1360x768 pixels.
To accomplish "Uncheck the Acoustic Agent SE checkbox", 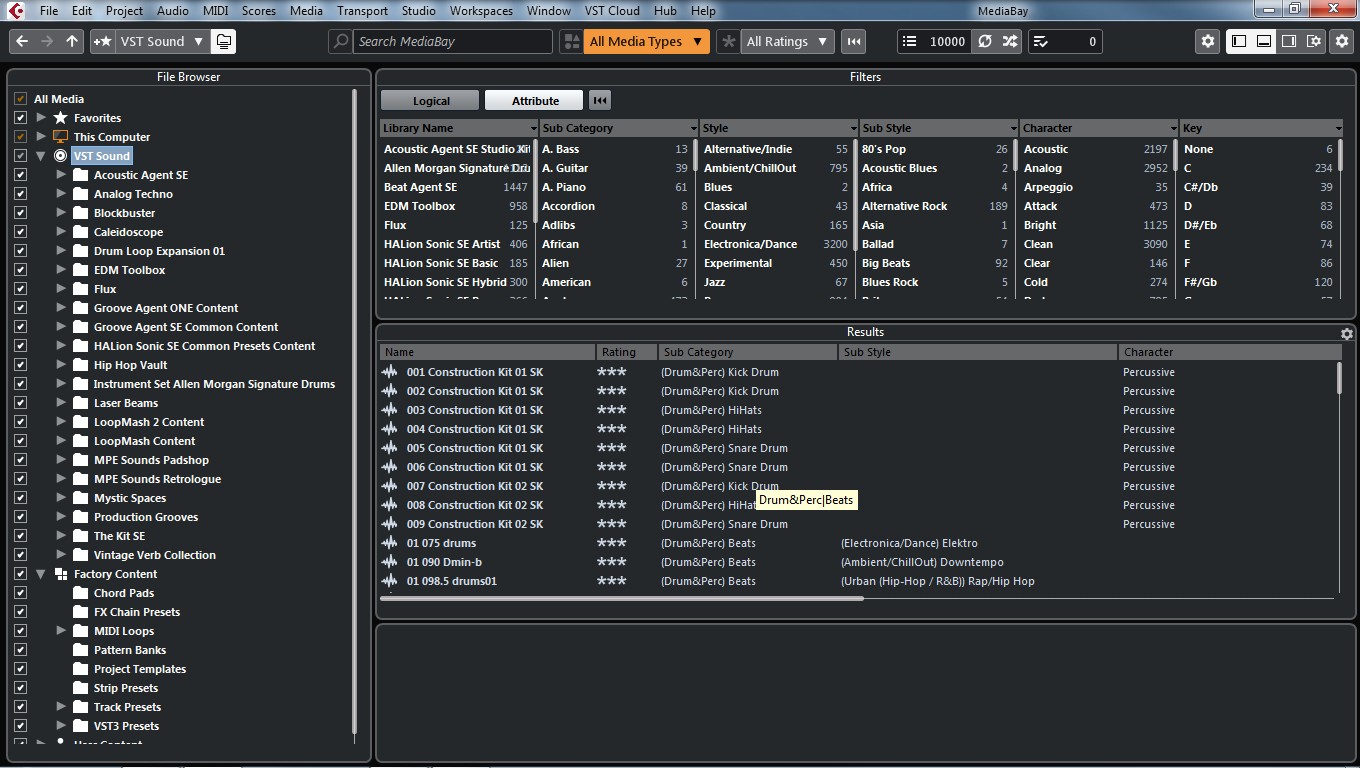I will point(20,175).
